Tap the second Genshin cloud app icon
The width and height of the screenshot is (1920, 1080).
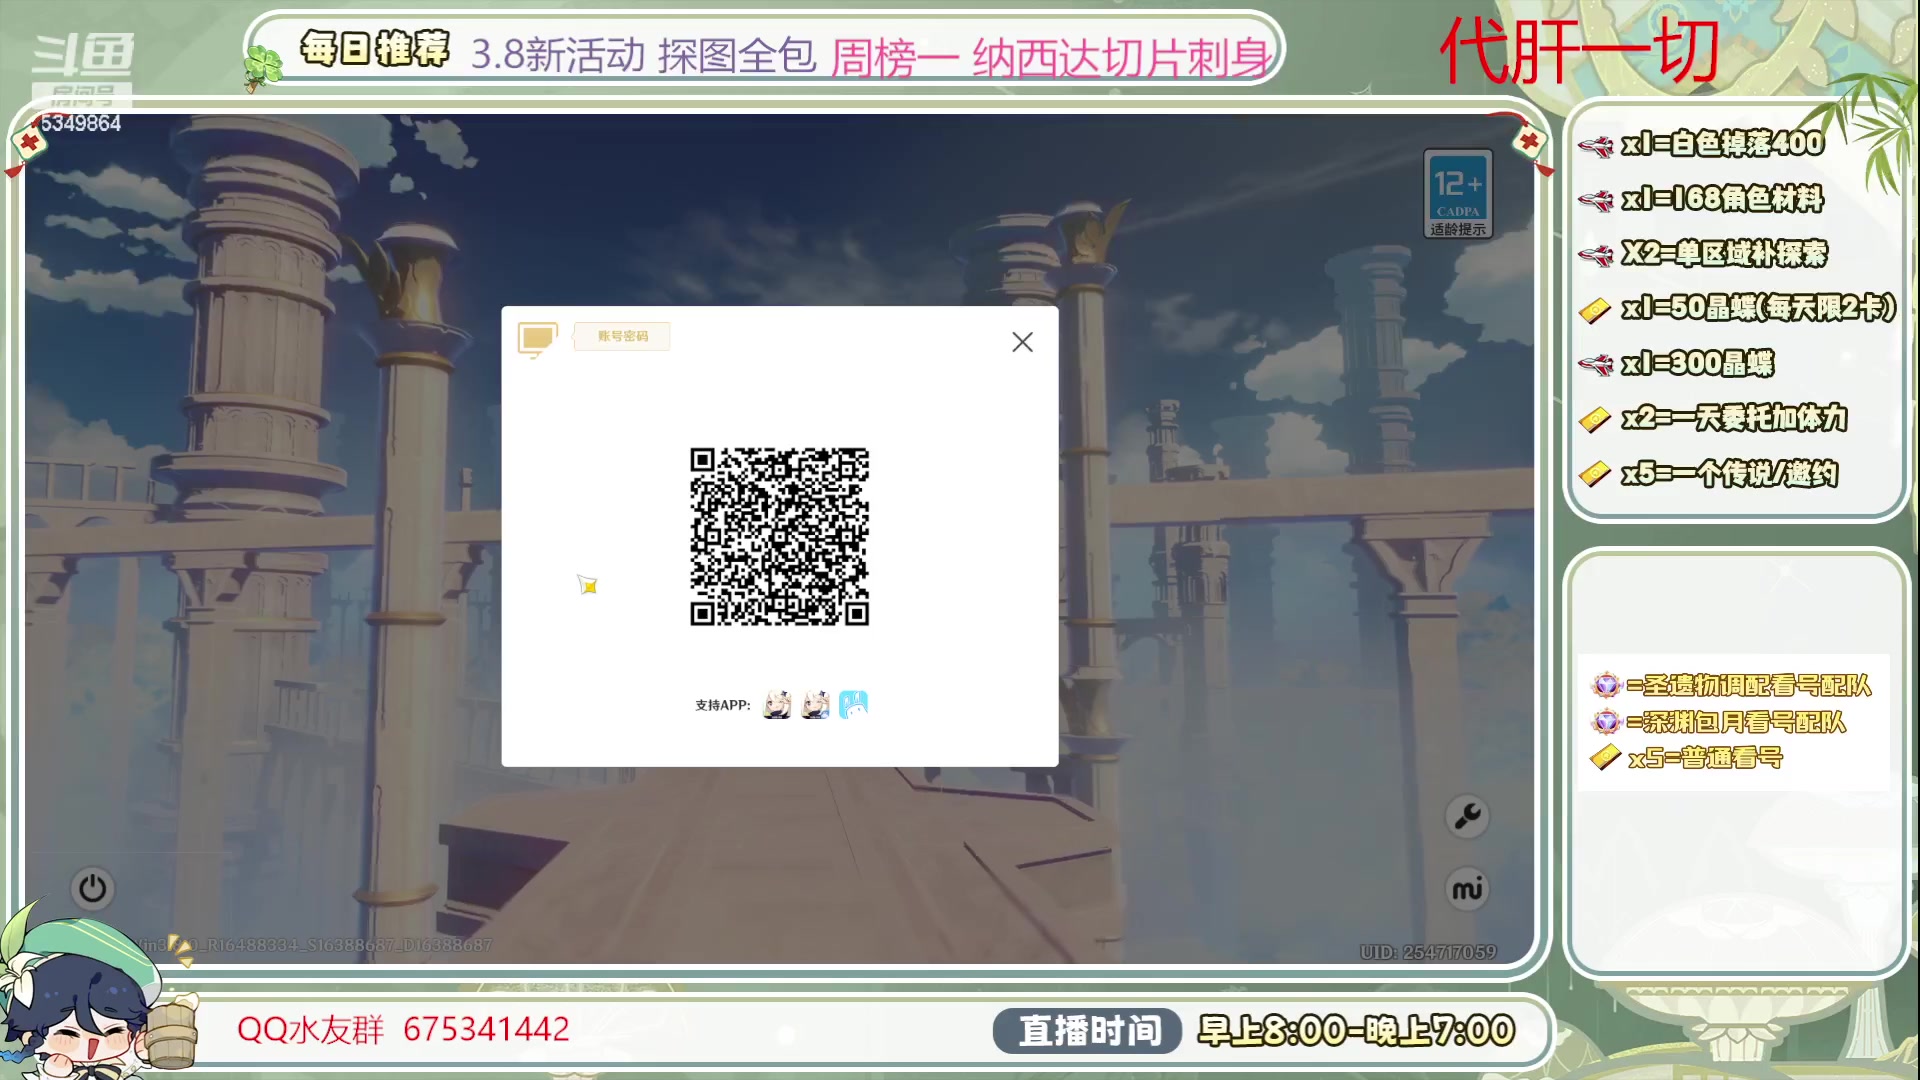815,704
